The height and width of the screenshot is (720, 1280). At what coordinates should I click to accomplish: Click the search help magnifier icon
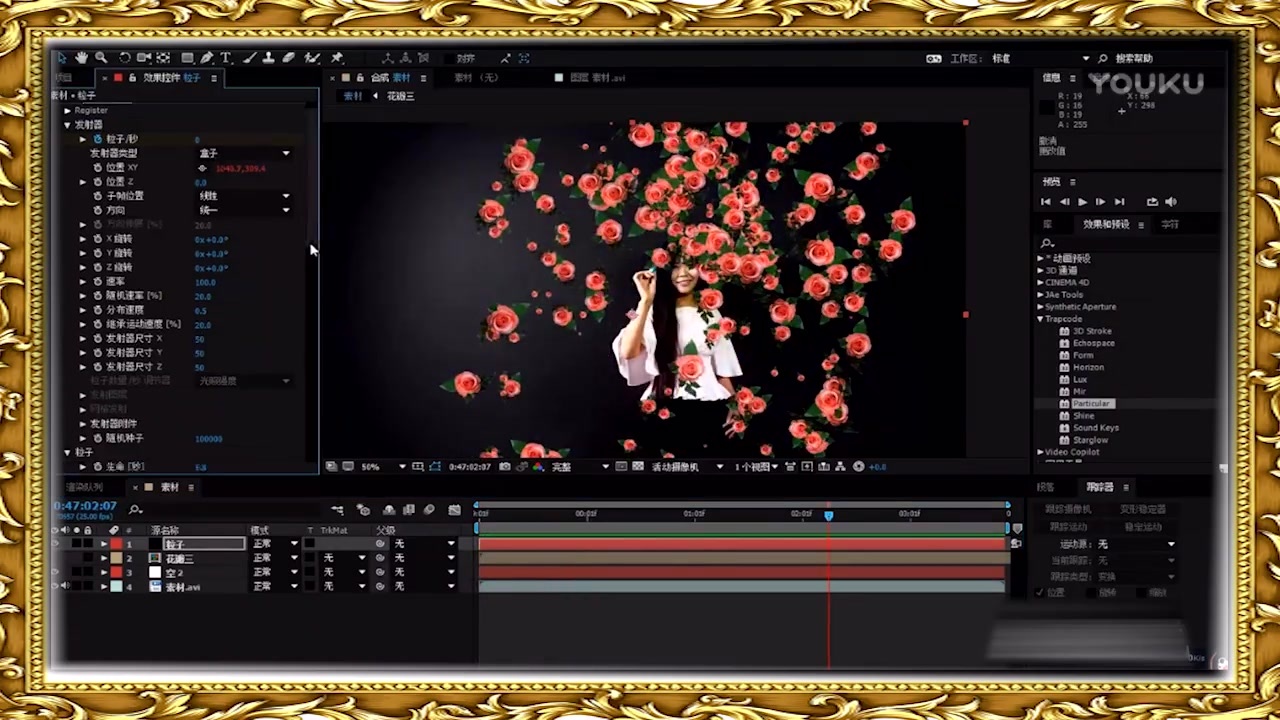click(x=1103, y=59)
